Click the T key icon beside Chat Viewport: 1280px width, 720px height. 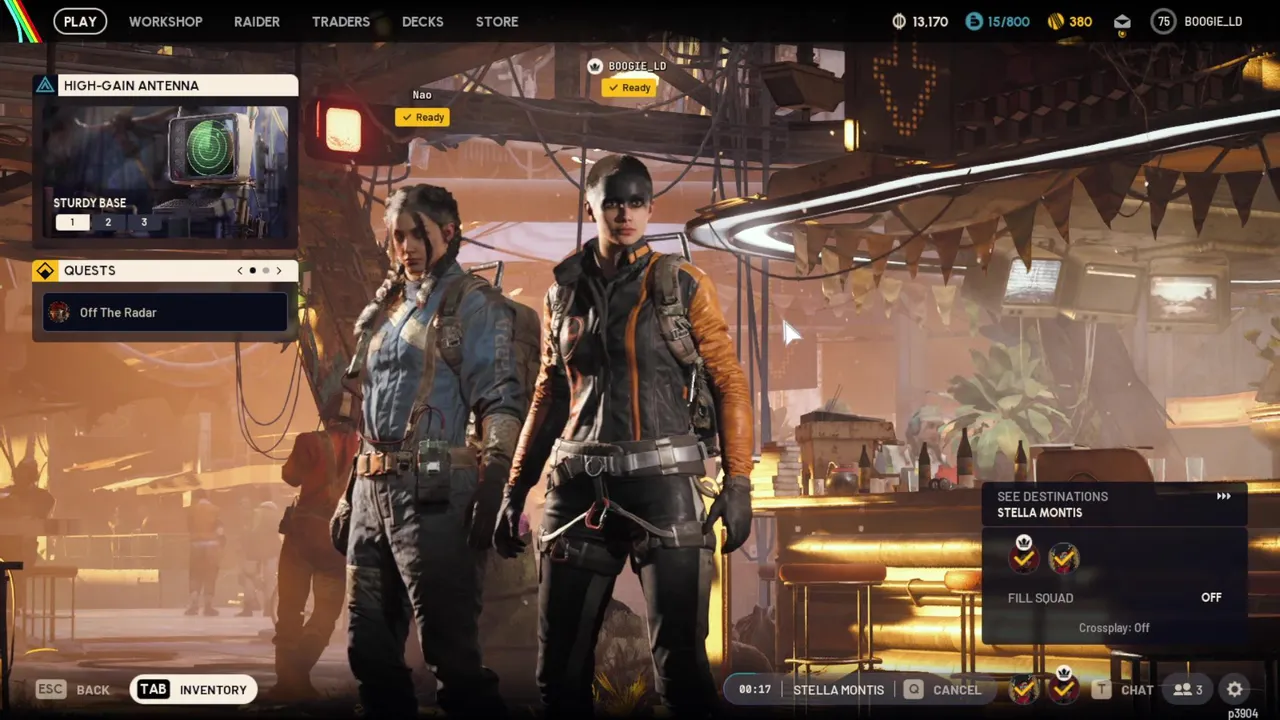pos(1101,690)
